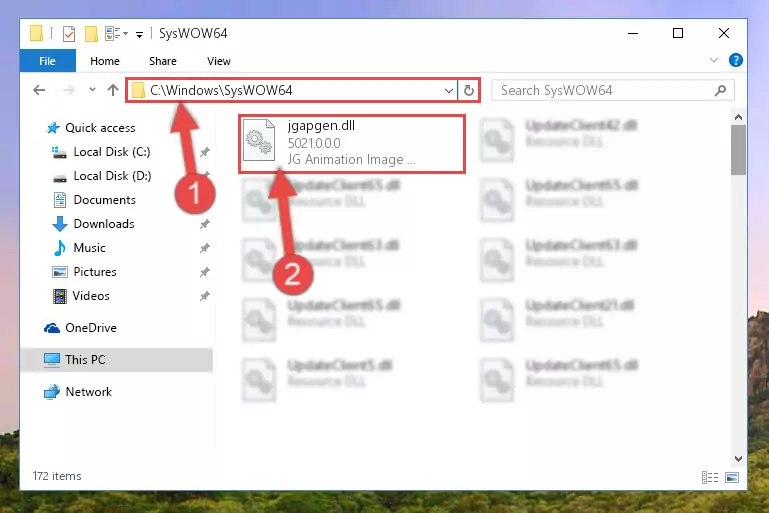This screenshot has width=769, height=513.
Task: Minimize the SysWOW64 window
Action: click(x=633, y=33)
